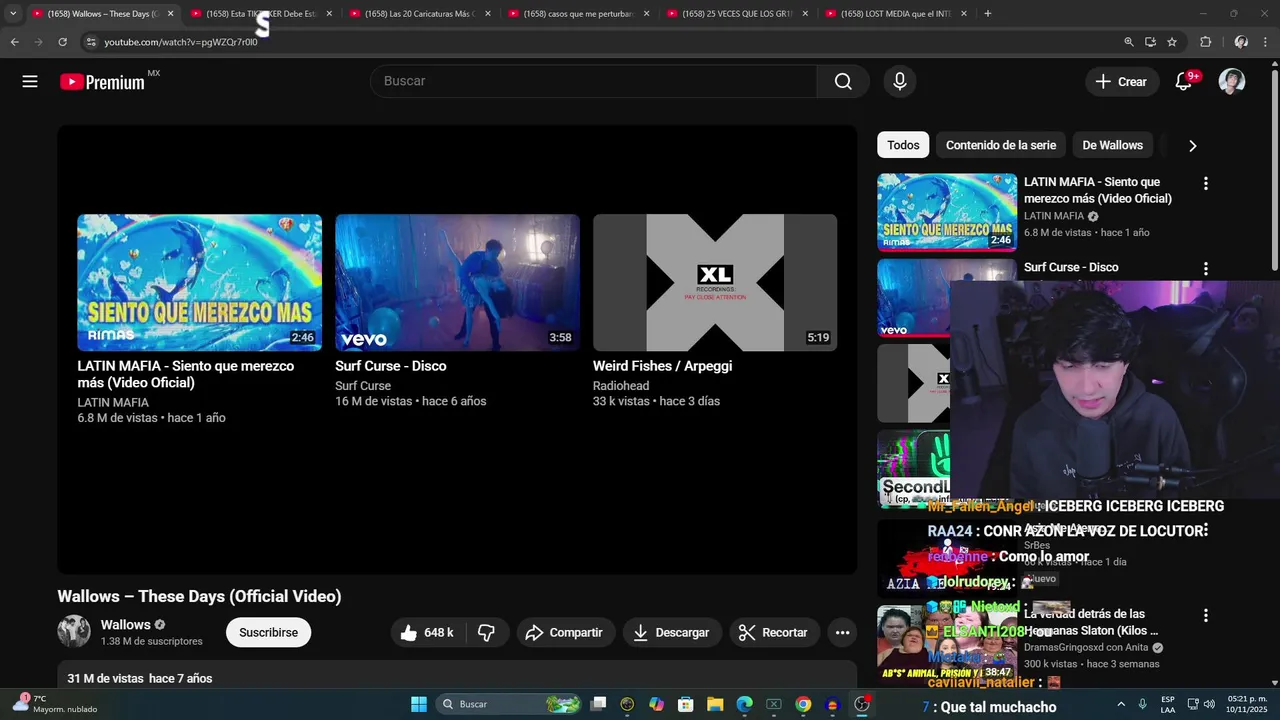This screenshot has height=720, width=1280.
Task: Open the Windows Start menu
Action: [419, 704]
